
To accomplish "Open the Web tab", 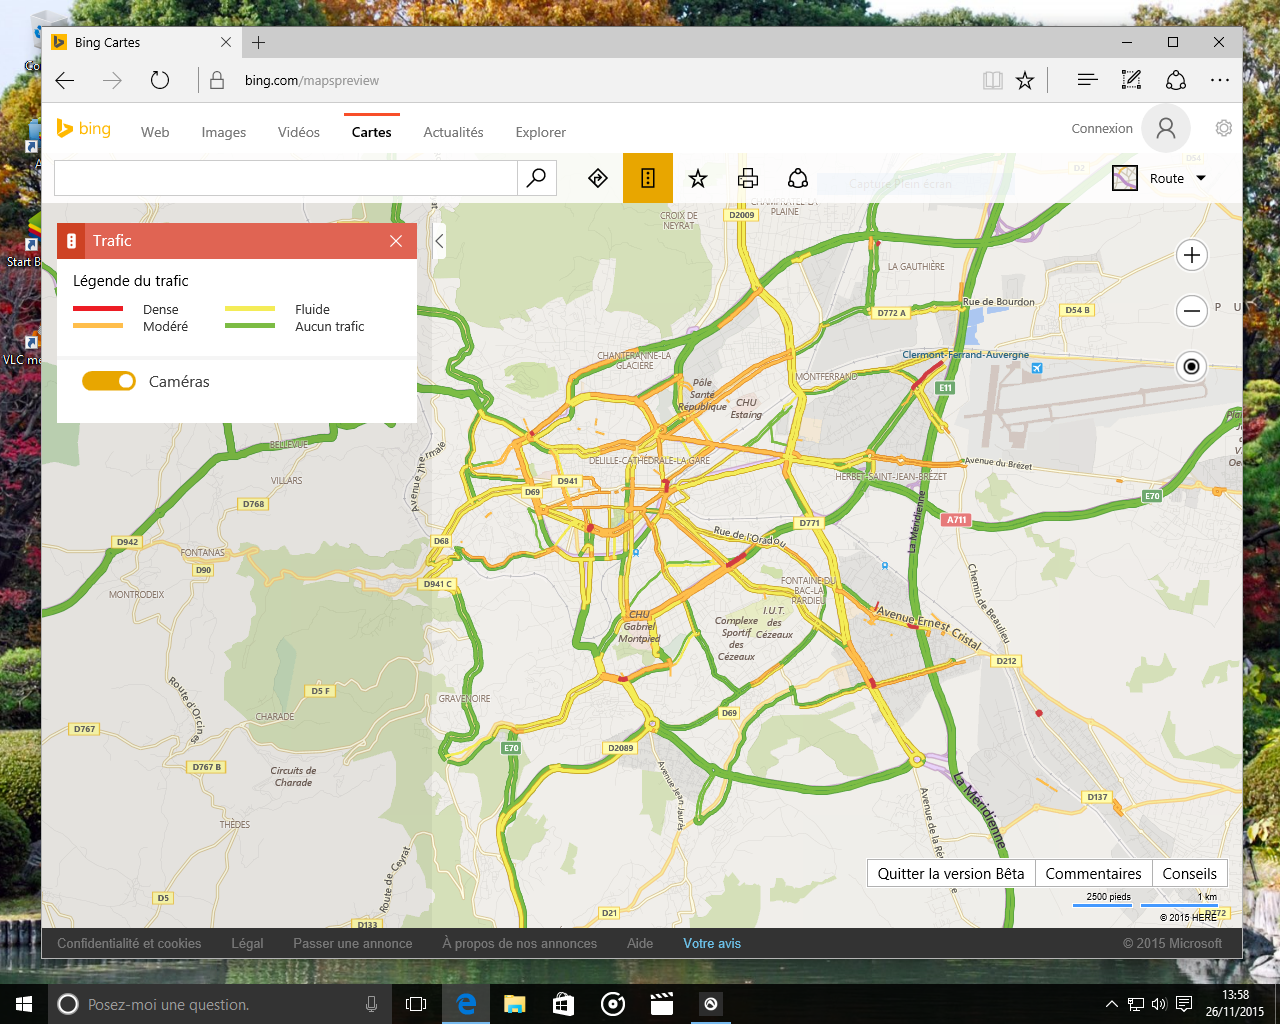I will point(155,132).
